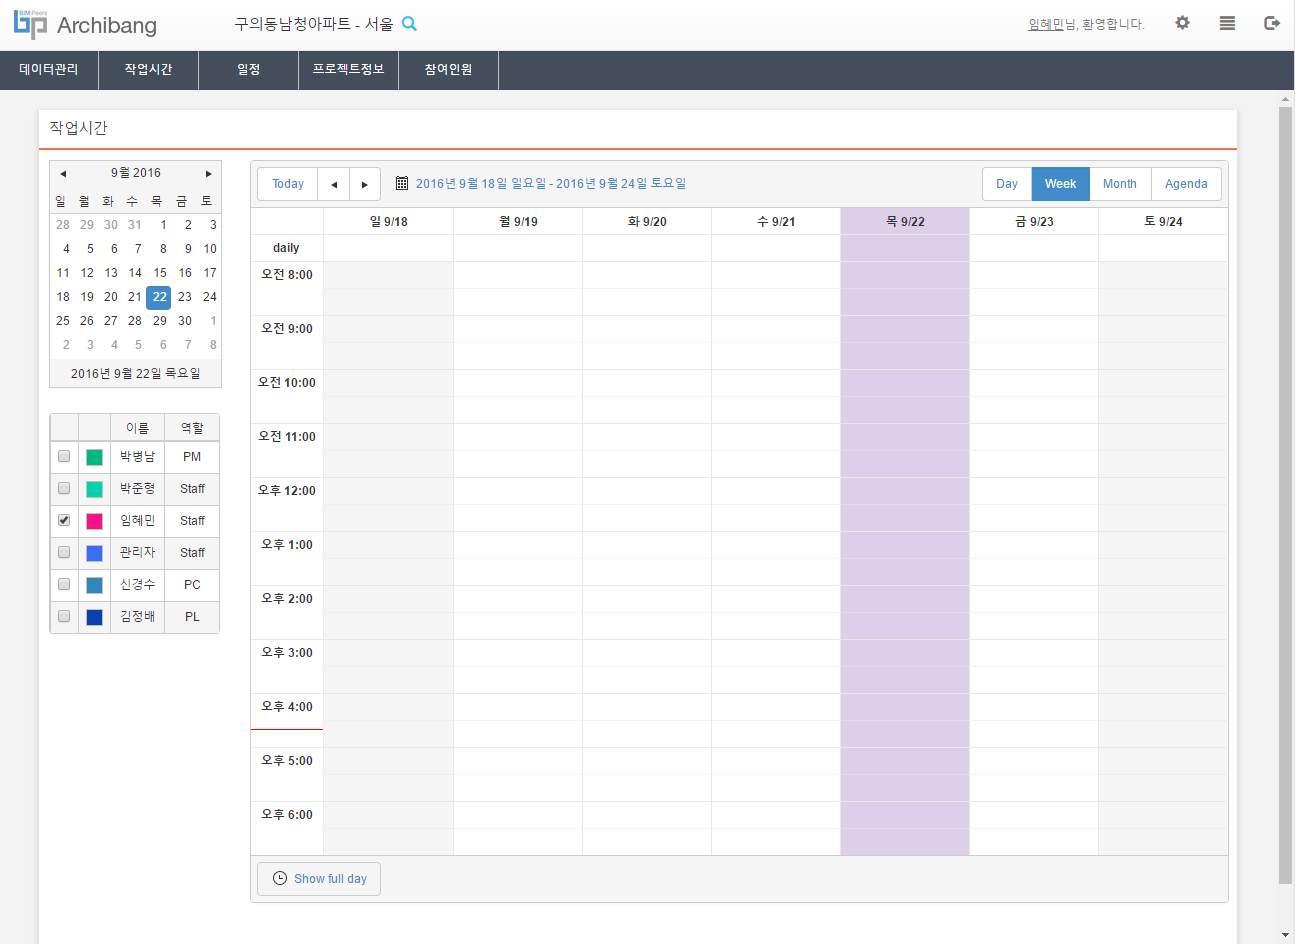Click the Archibang logo icon
The height and width of the screenshot is (944, 1295).
30,24
